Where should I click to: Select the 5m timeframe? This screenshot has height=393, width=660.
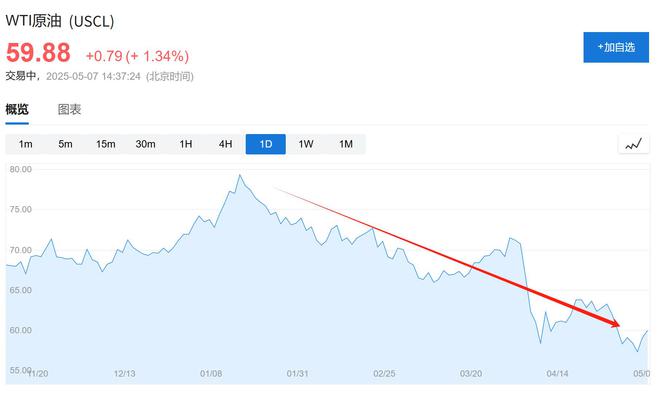[x=65, y=144]
